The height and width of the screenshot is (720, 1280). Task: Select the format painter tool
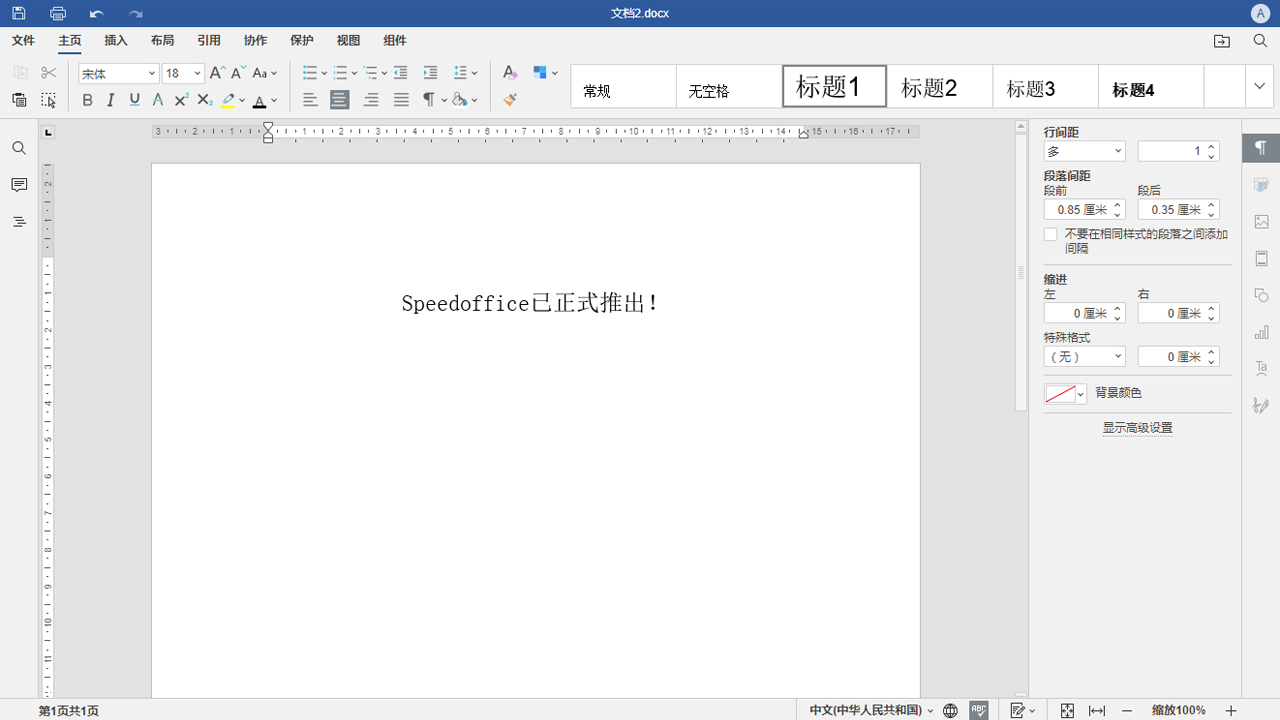coord(509,100)
